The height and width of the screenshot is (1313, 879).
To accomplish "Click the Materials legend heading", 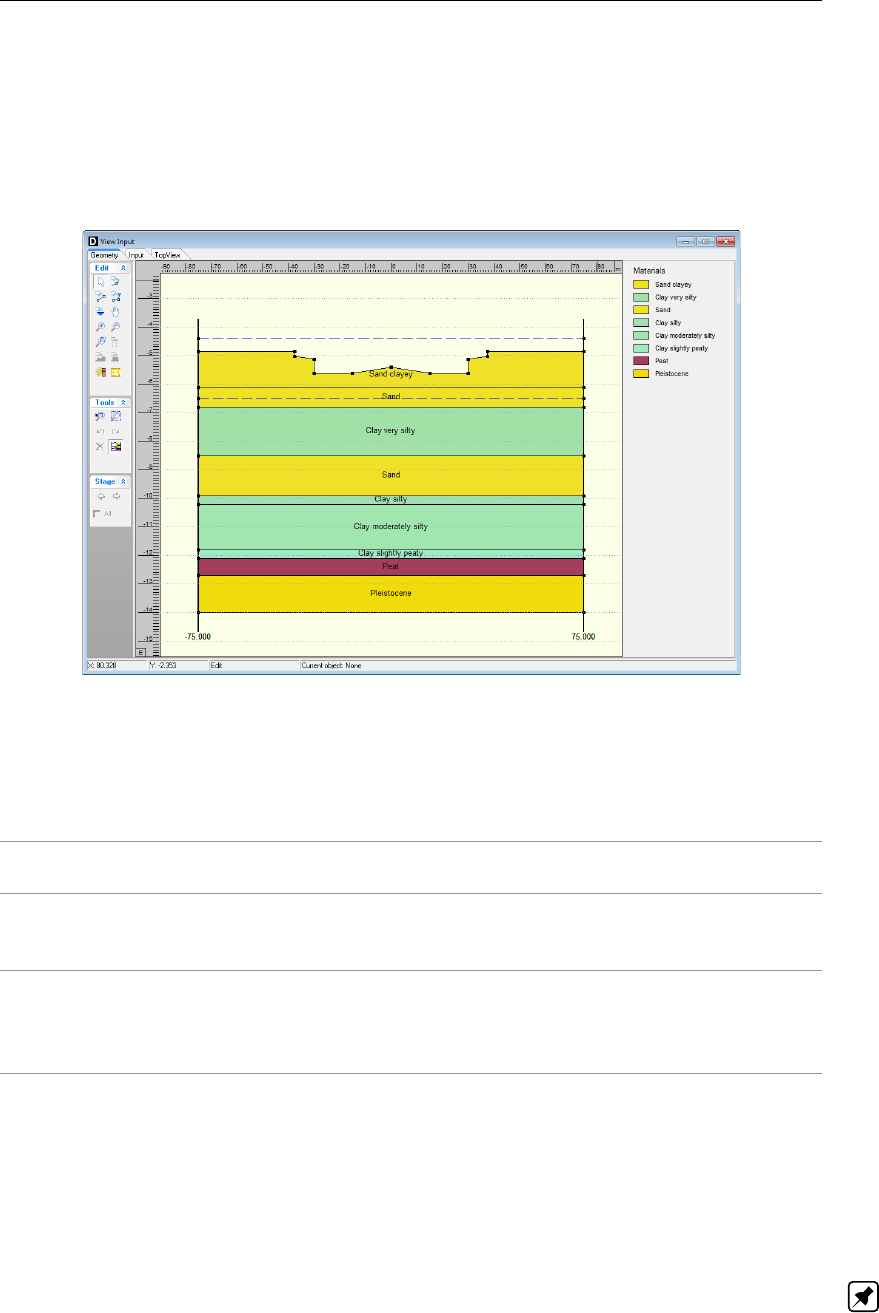I will click(x=648, y=270).
